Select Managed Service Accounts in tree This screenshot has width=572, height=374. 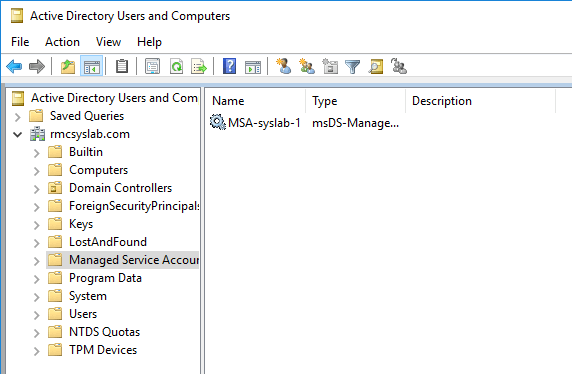[x=134, y=260]
